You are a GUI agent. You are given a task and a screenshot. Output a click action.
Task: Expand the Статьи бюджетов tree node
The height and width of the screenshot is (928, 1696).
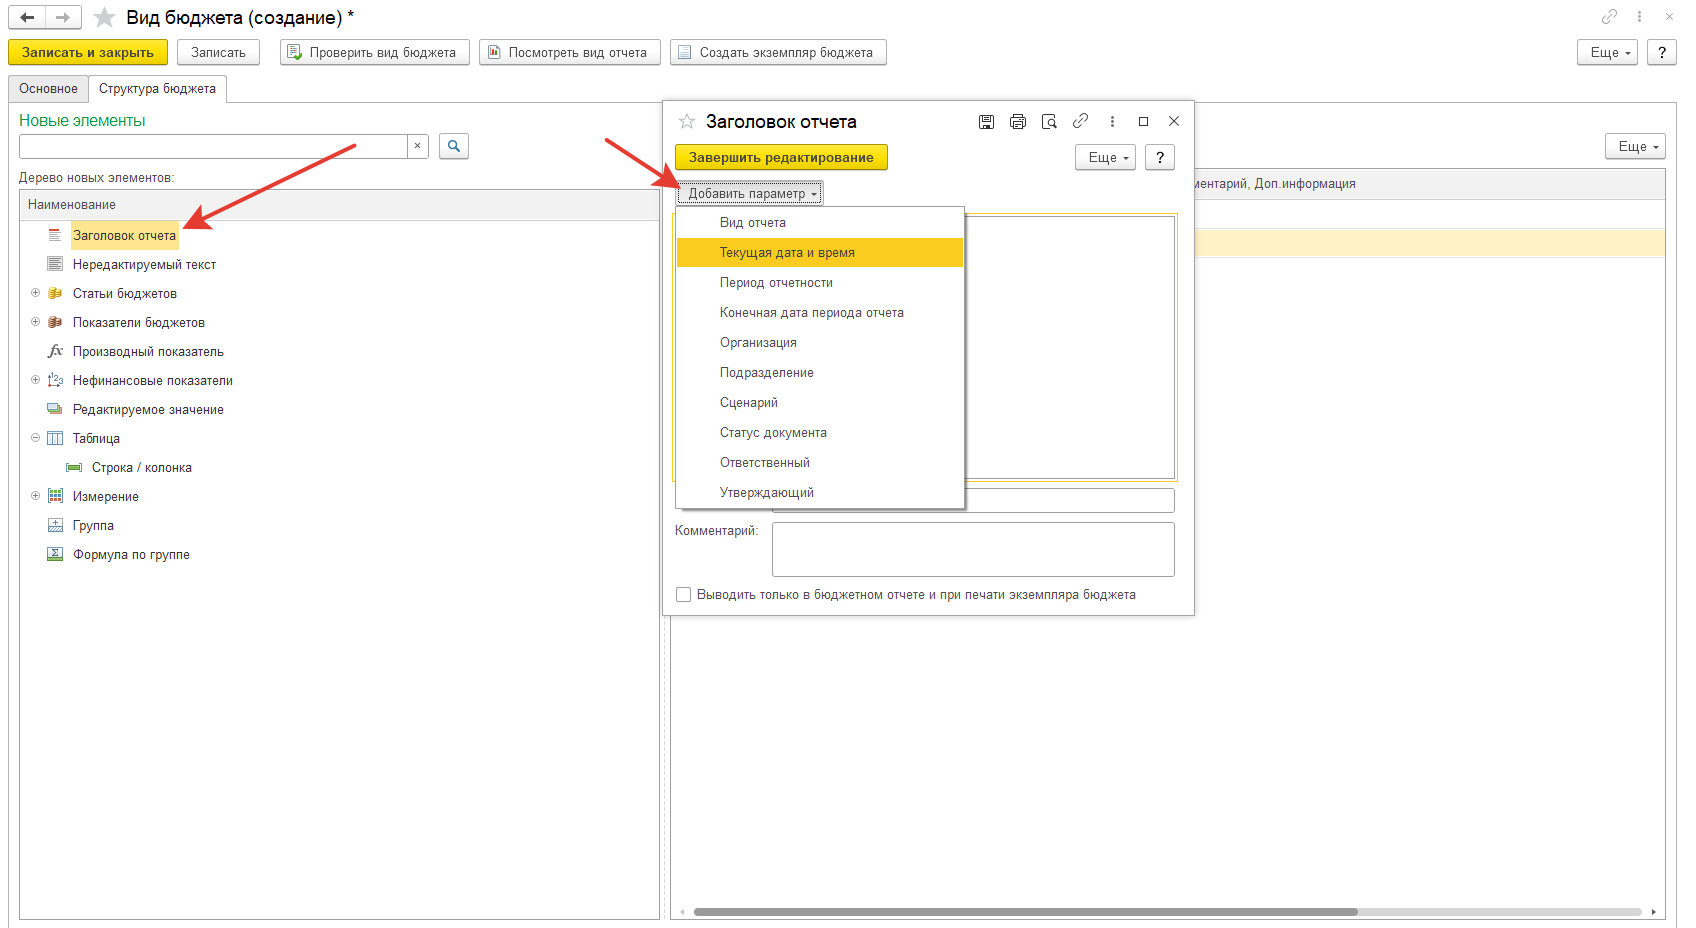35,293
